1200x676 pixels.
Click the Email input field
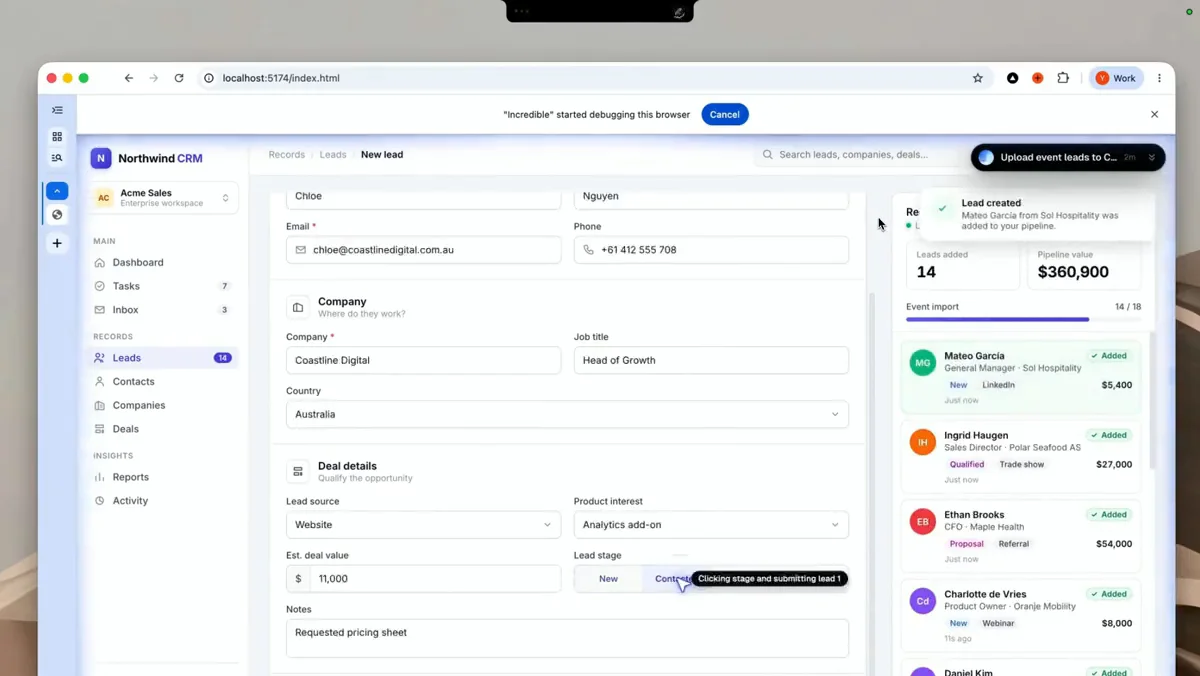tap(424, 250)
